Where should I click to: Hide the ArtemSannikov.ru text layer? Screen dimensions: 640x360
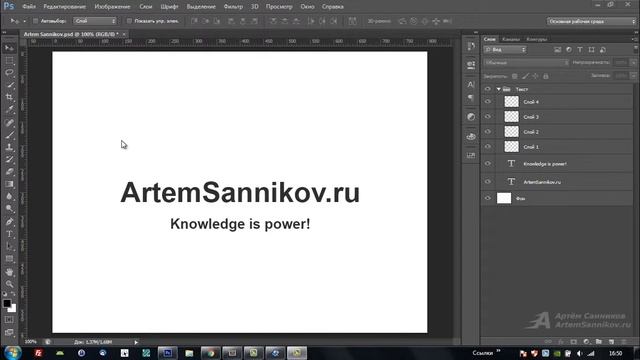(488, 182)
